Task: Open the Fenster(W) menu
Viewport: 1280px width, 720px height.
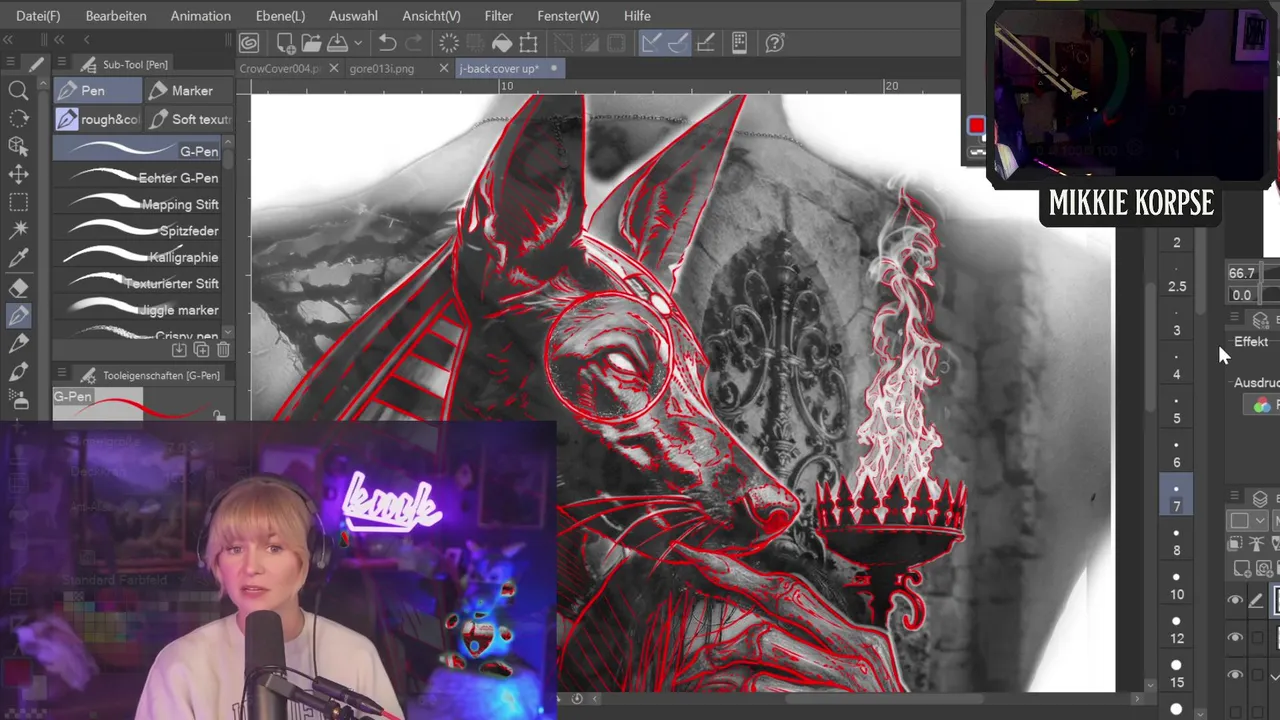Action: (x=568, y=16)
